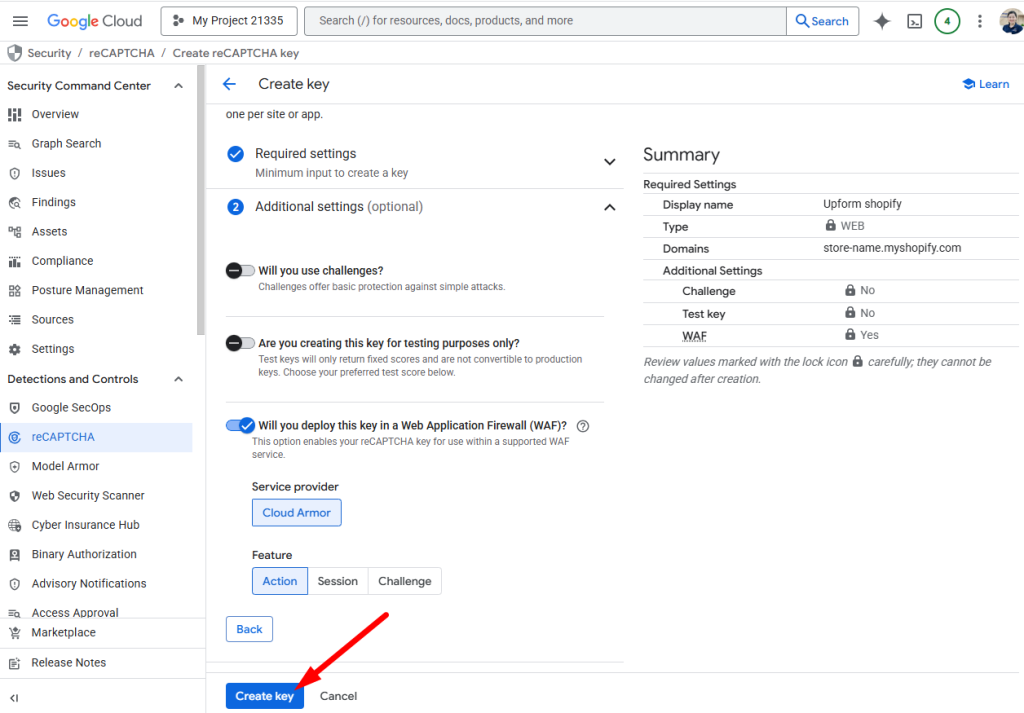Click the Issues sidebar icon
The image size is (1024, 713).
(x=14, y=173)
